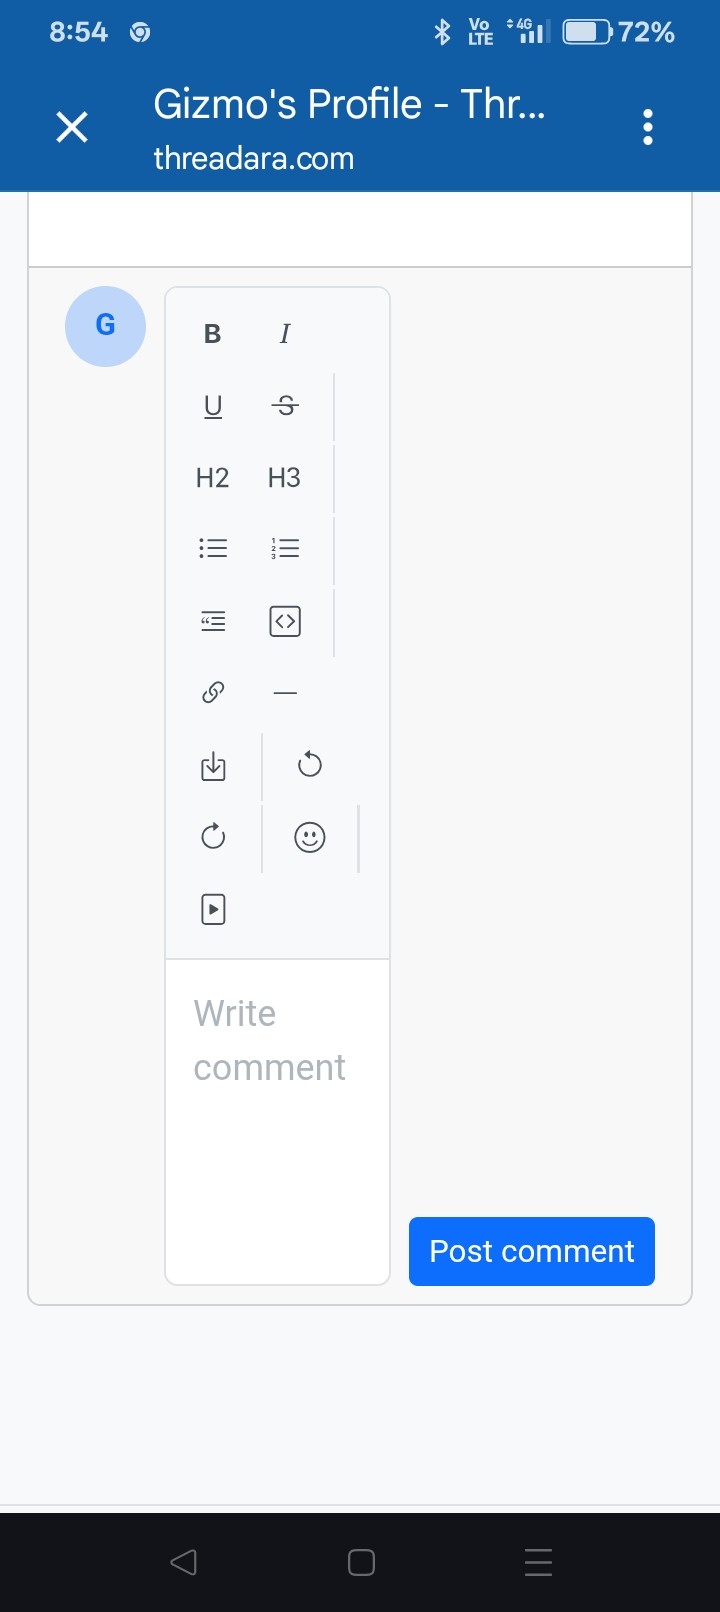Viewport: 720px width, 1612px height.
Task: Insert a code block
Action: click(285, 621)
